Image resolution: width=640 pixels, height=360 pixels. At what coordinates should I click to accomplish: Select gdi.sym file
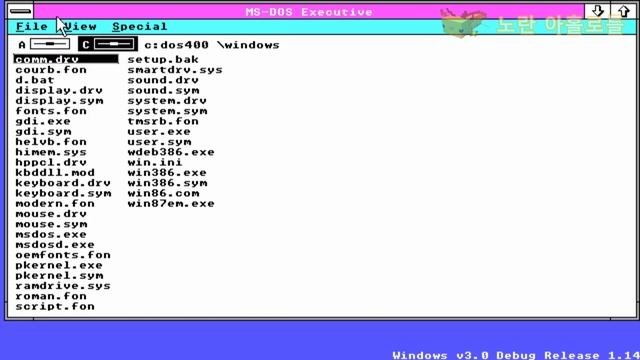[x=43, y=131]
